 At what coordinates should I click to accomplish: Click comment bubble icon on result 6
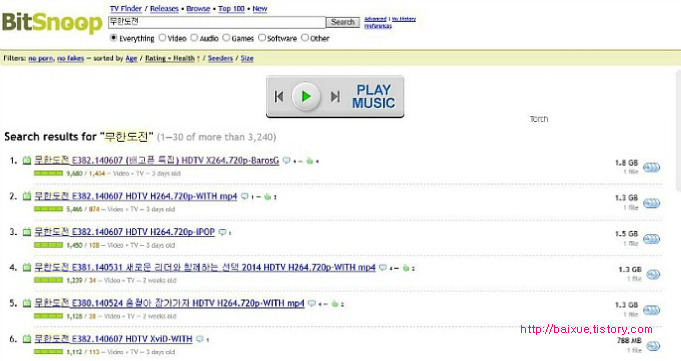pos(200,339)
